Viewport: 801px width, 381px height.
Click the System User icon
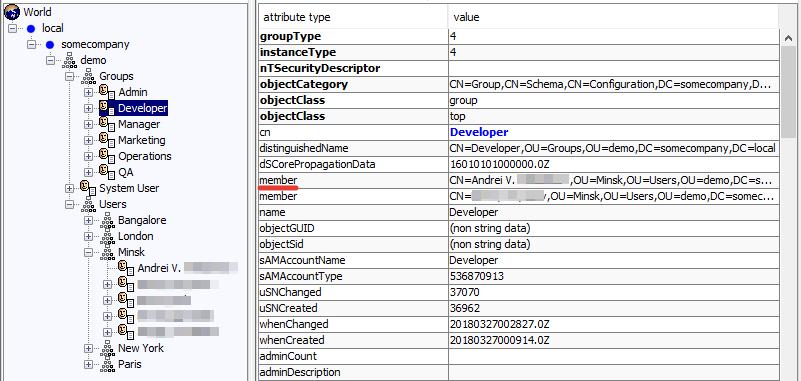tap(88, 188)
